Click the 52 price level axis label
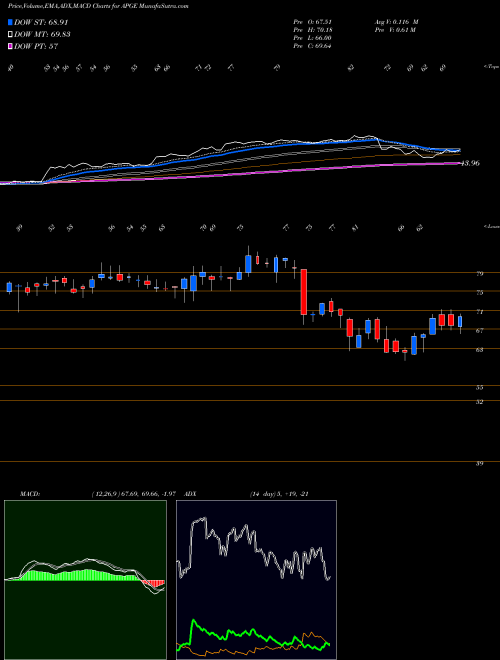This screenshot has height=660, width=500. point(479,402)
